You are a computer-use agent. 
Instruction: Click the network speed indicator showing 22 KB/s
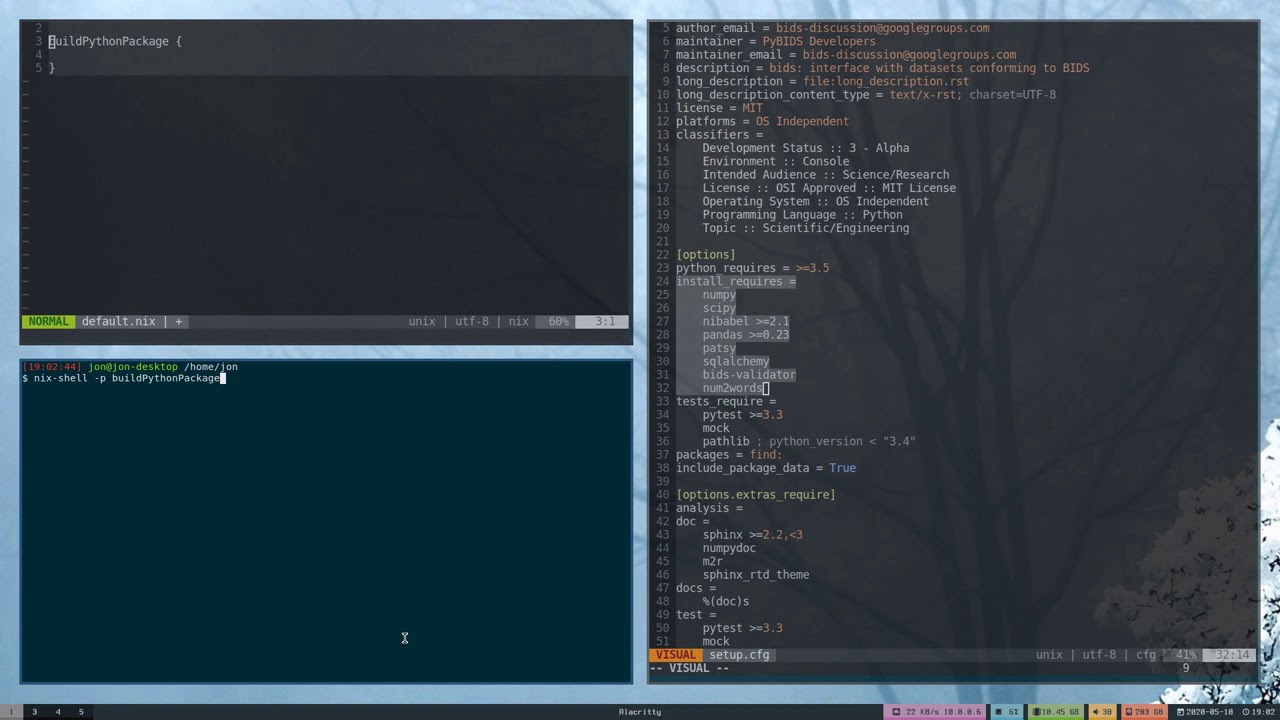936,712
